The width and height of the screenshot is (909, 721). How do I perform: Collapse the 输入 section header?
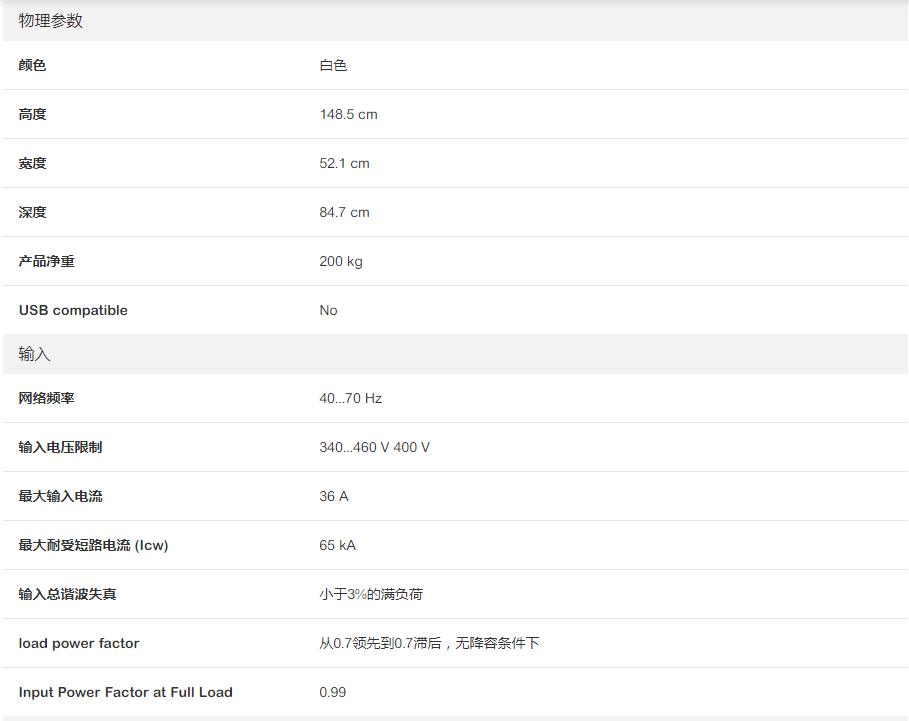click(x=35, y=354)
